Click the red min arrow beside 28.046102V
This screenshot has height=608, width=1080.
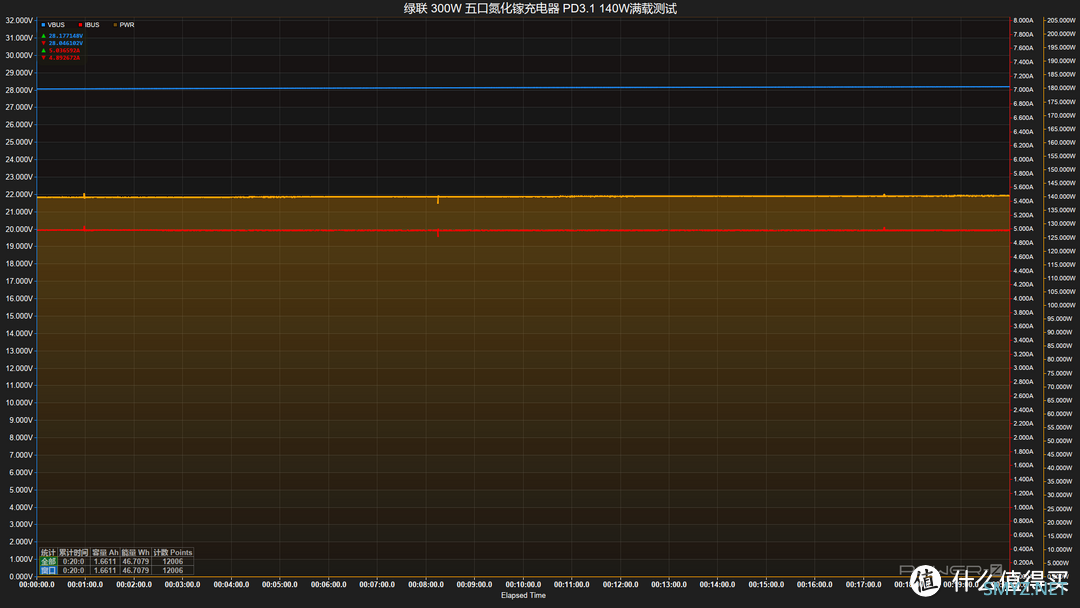click(x=43, y=43)
